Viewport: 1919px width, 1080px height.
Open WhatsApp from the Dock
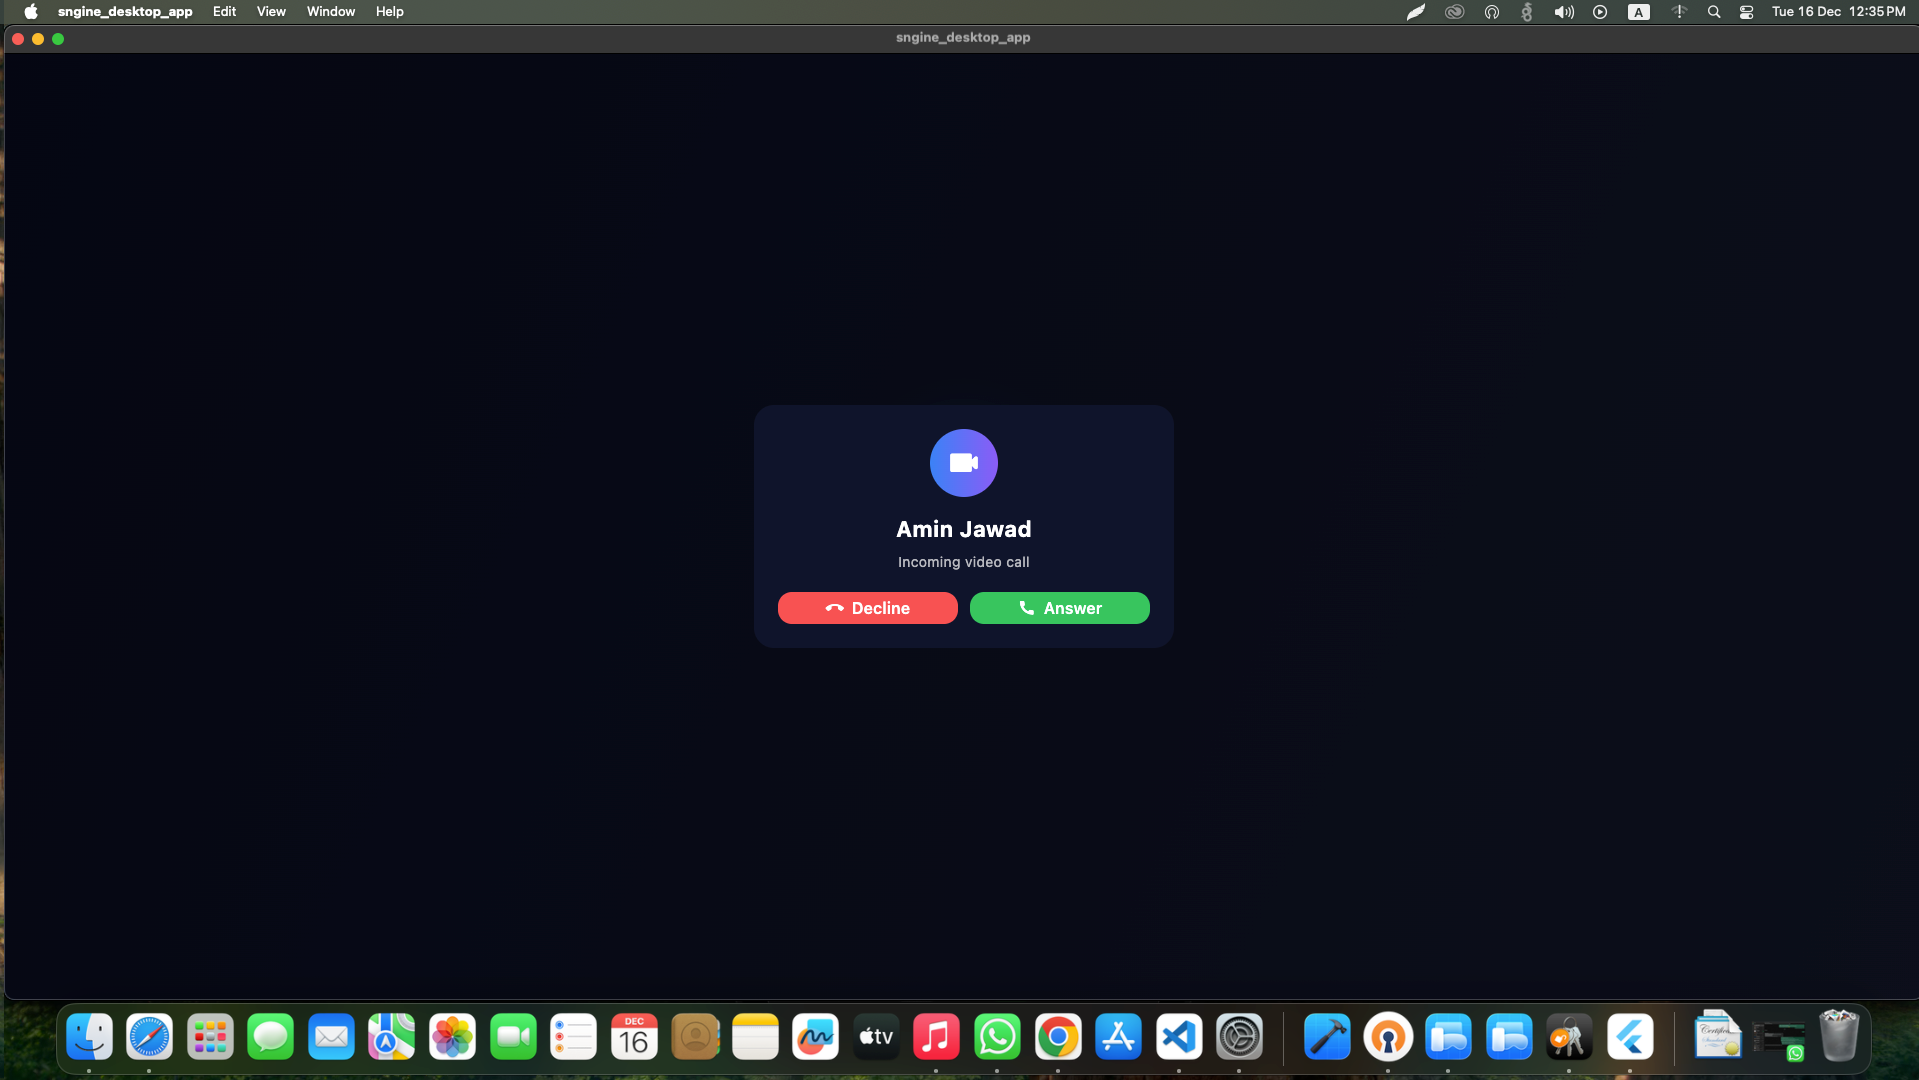tap(997, 1037)
